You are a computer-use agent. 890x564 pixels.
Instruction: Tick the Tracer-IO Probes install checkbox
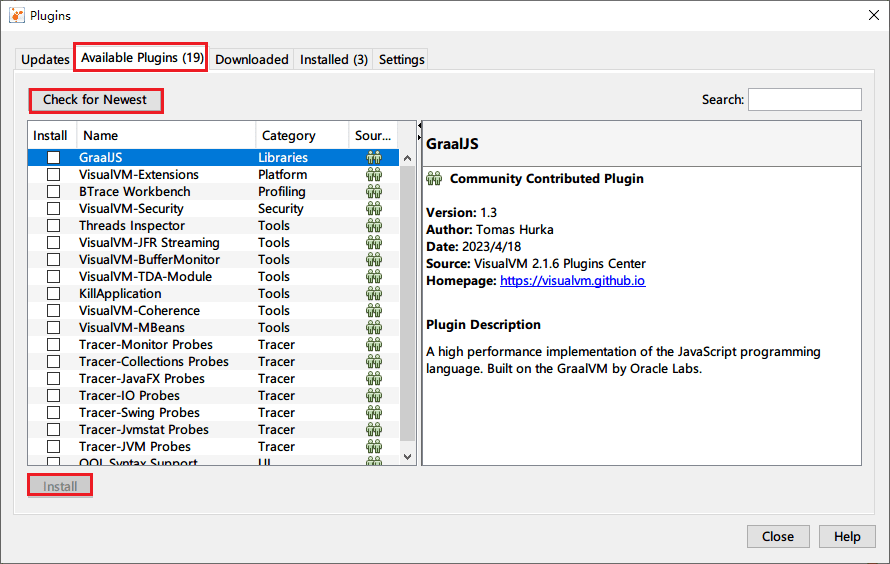point(53,396)
